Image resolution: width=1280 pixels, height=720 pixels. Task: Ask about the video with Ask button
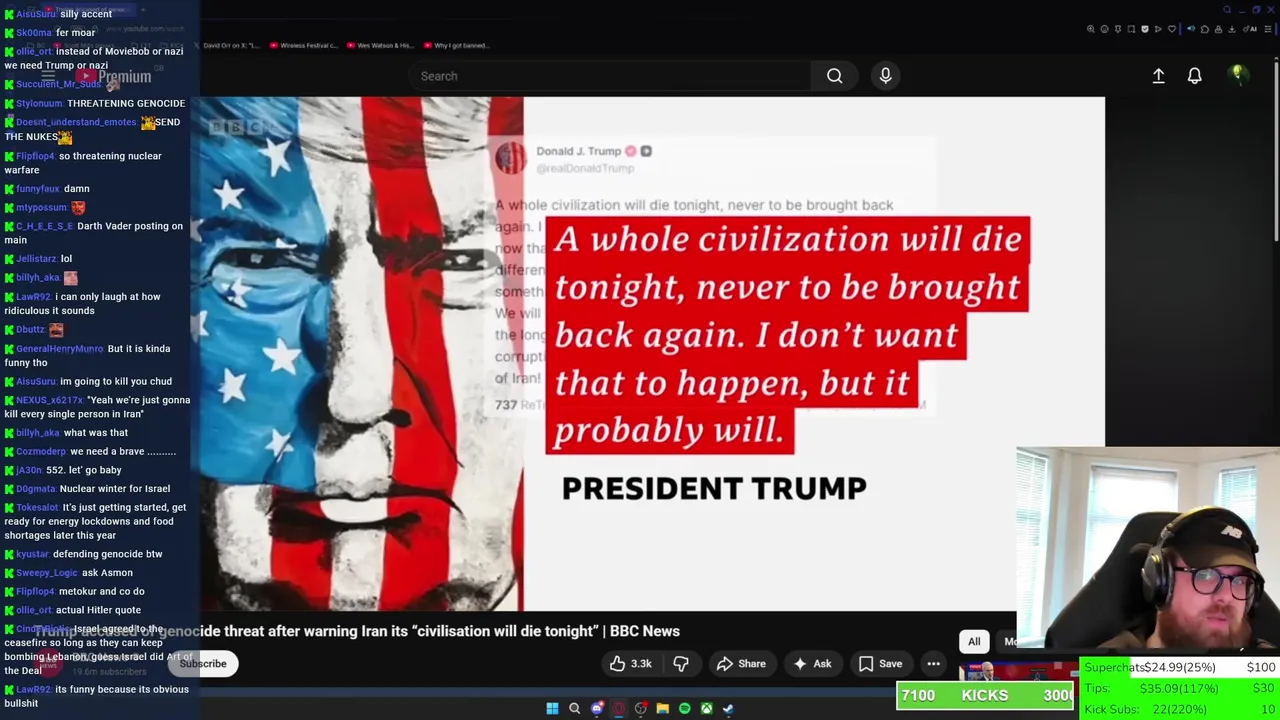click(x=812, y=663)
